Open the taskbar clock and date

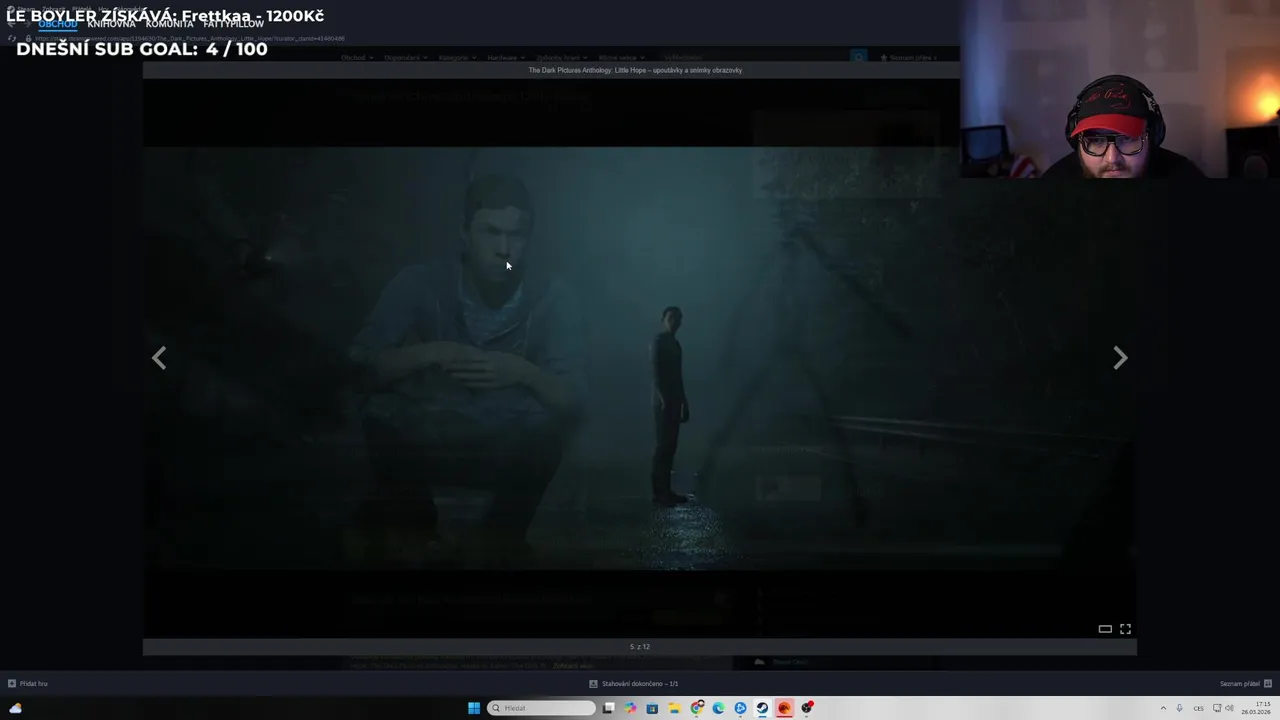point(1256,708)
